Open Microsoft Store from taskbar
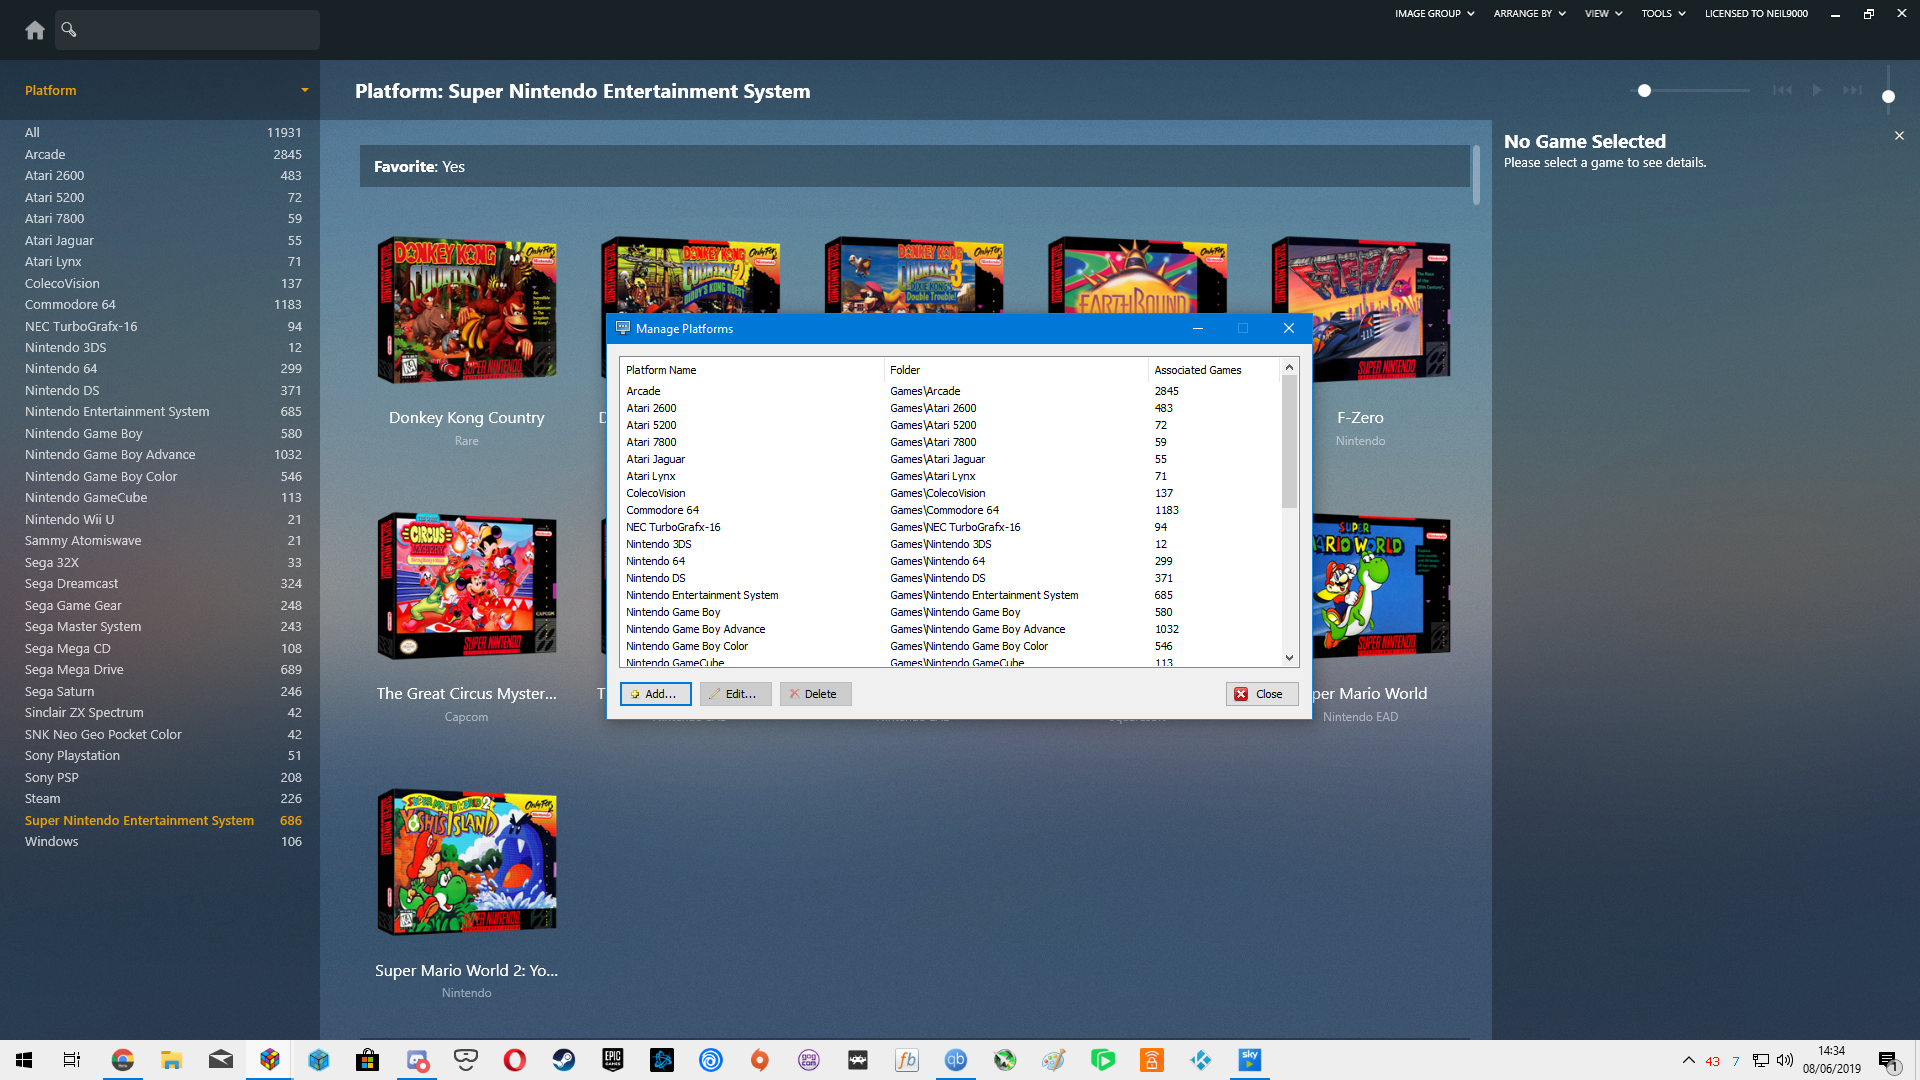 (x=367, y=1060)
